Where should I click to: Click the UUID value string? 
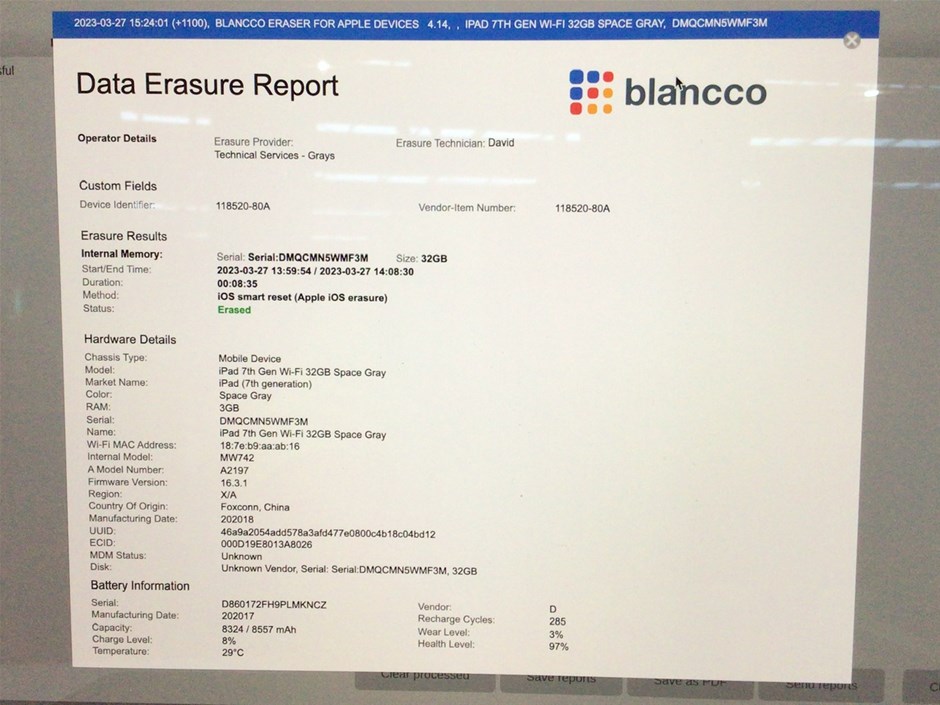click(327, 534)
